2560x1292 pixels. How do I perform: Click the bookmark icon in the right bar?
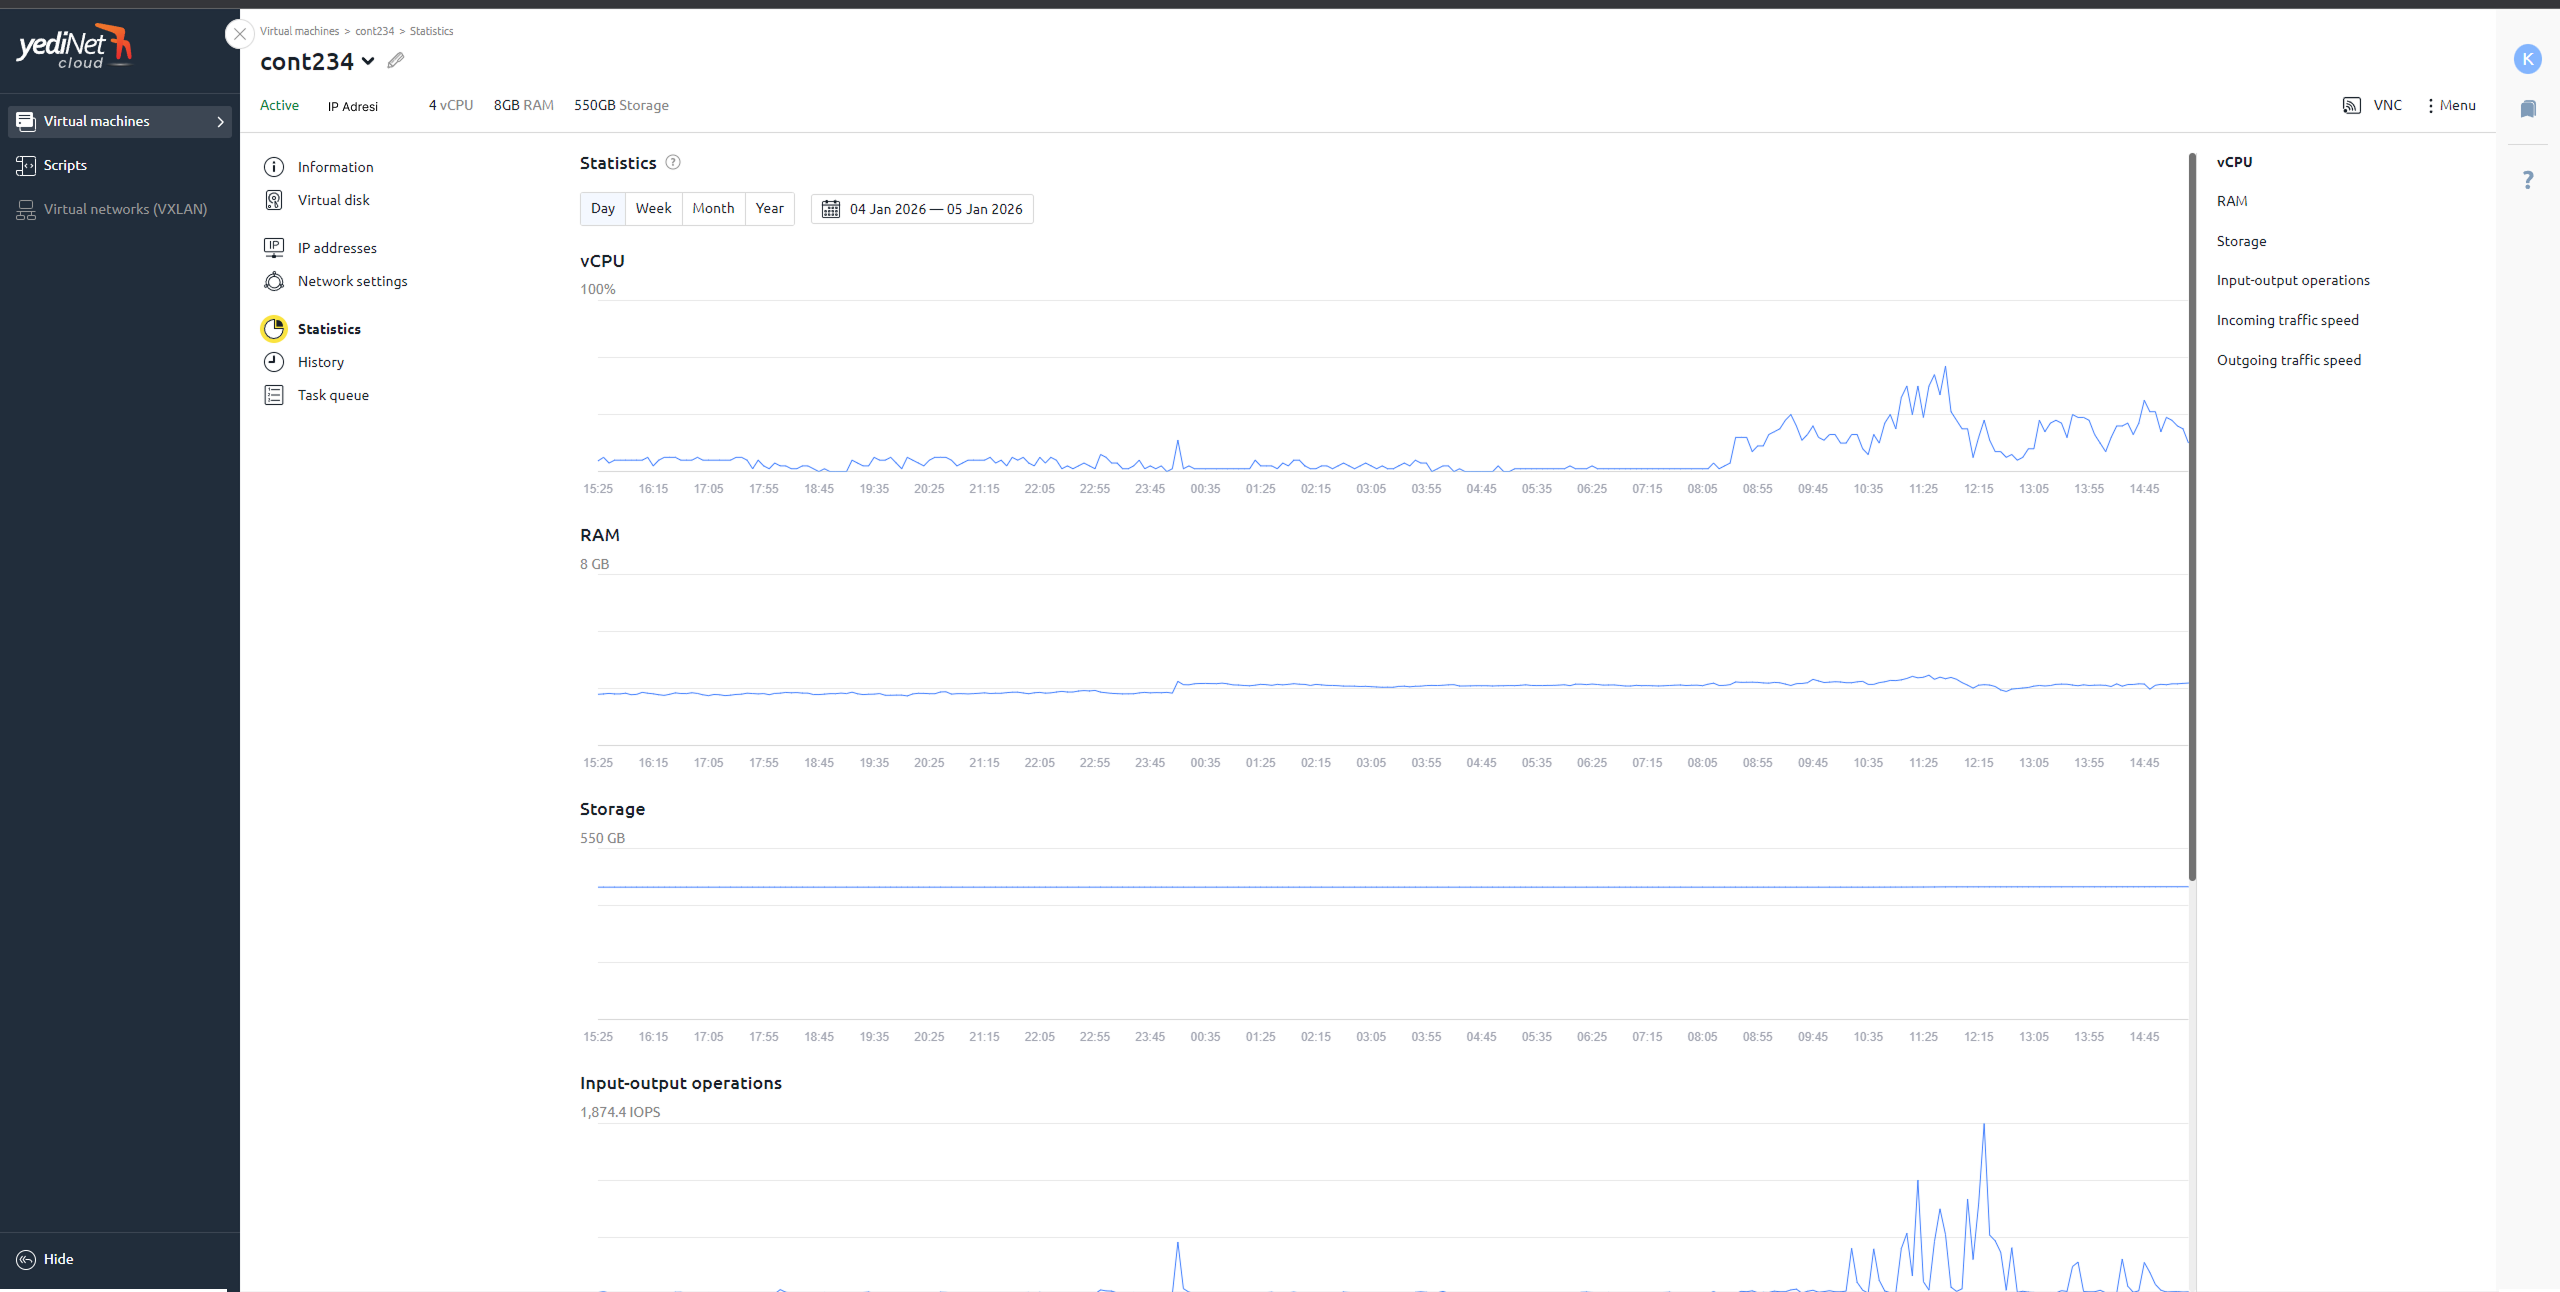[2528, 109]
